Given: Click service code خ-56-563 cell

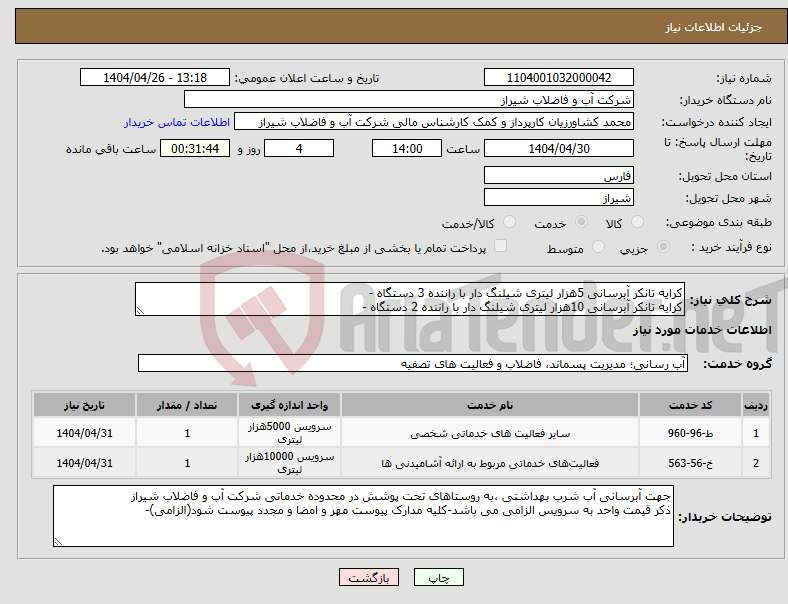Looking at the screenshot, I should click(691, 463).
